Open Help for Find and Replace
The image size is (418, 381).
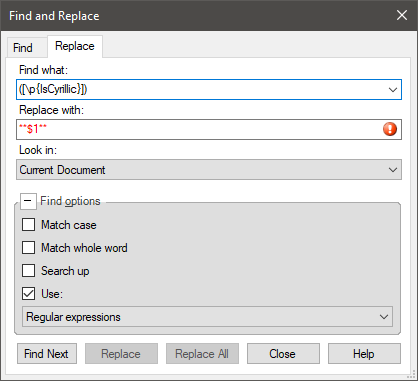pos(364,354)
